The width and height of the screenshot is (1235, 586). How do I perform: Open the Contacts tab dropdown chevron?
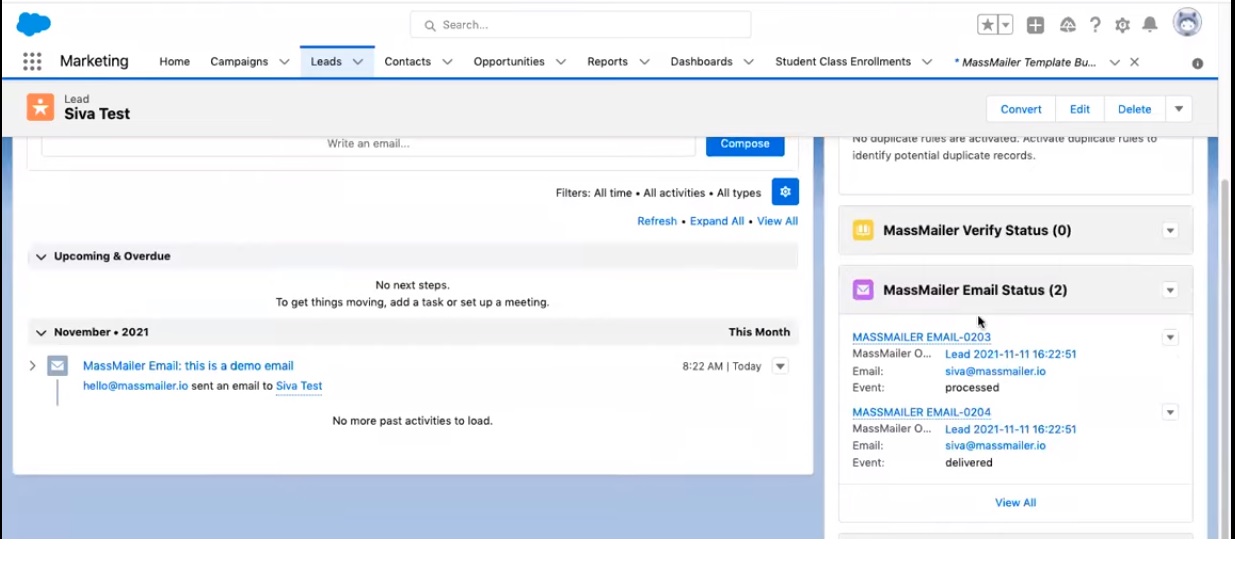(447, 62)
